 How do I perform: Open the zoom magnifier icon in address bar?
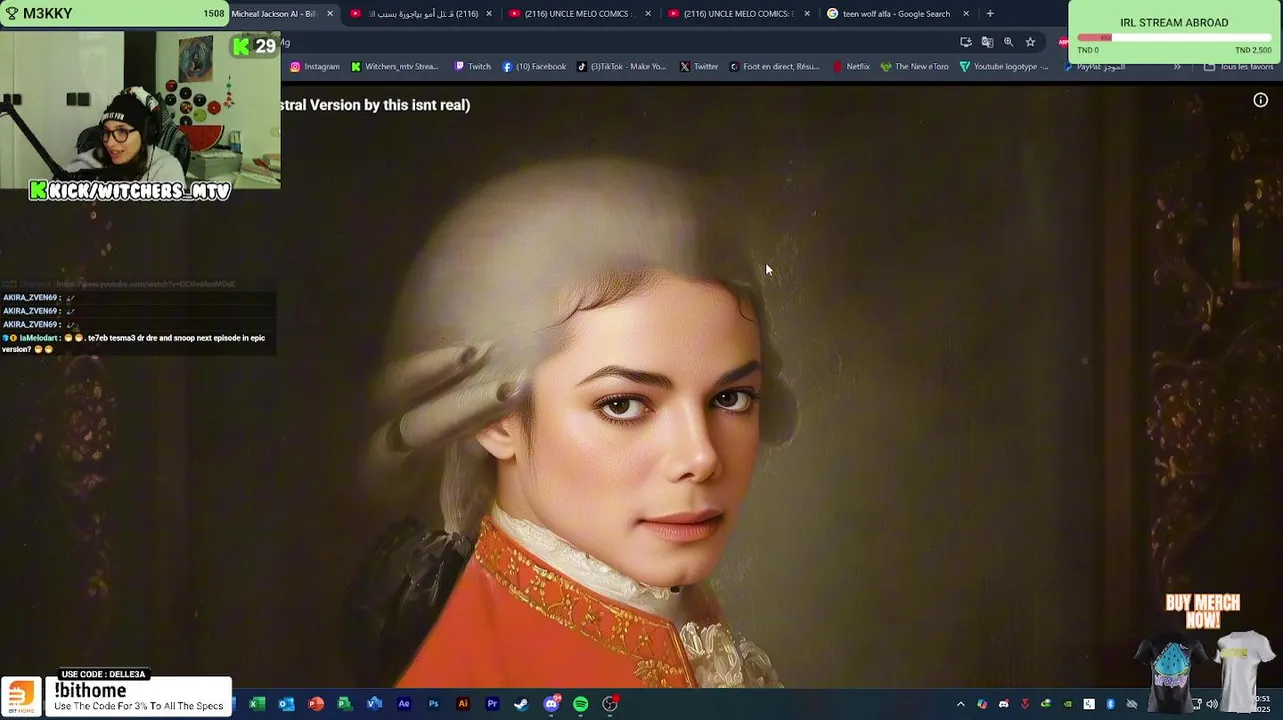point(1009,42)
